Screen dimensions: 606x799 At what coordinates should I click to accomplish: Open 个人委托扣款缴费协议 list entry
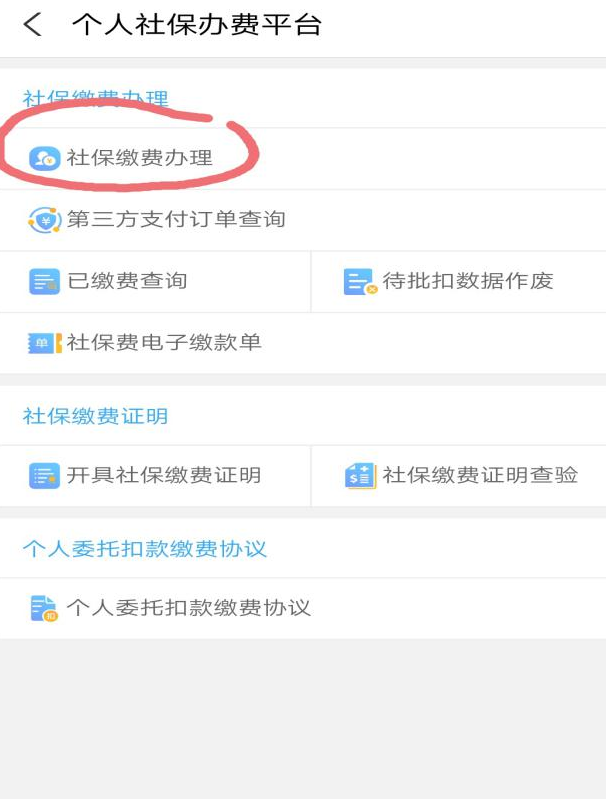(303, 608)
